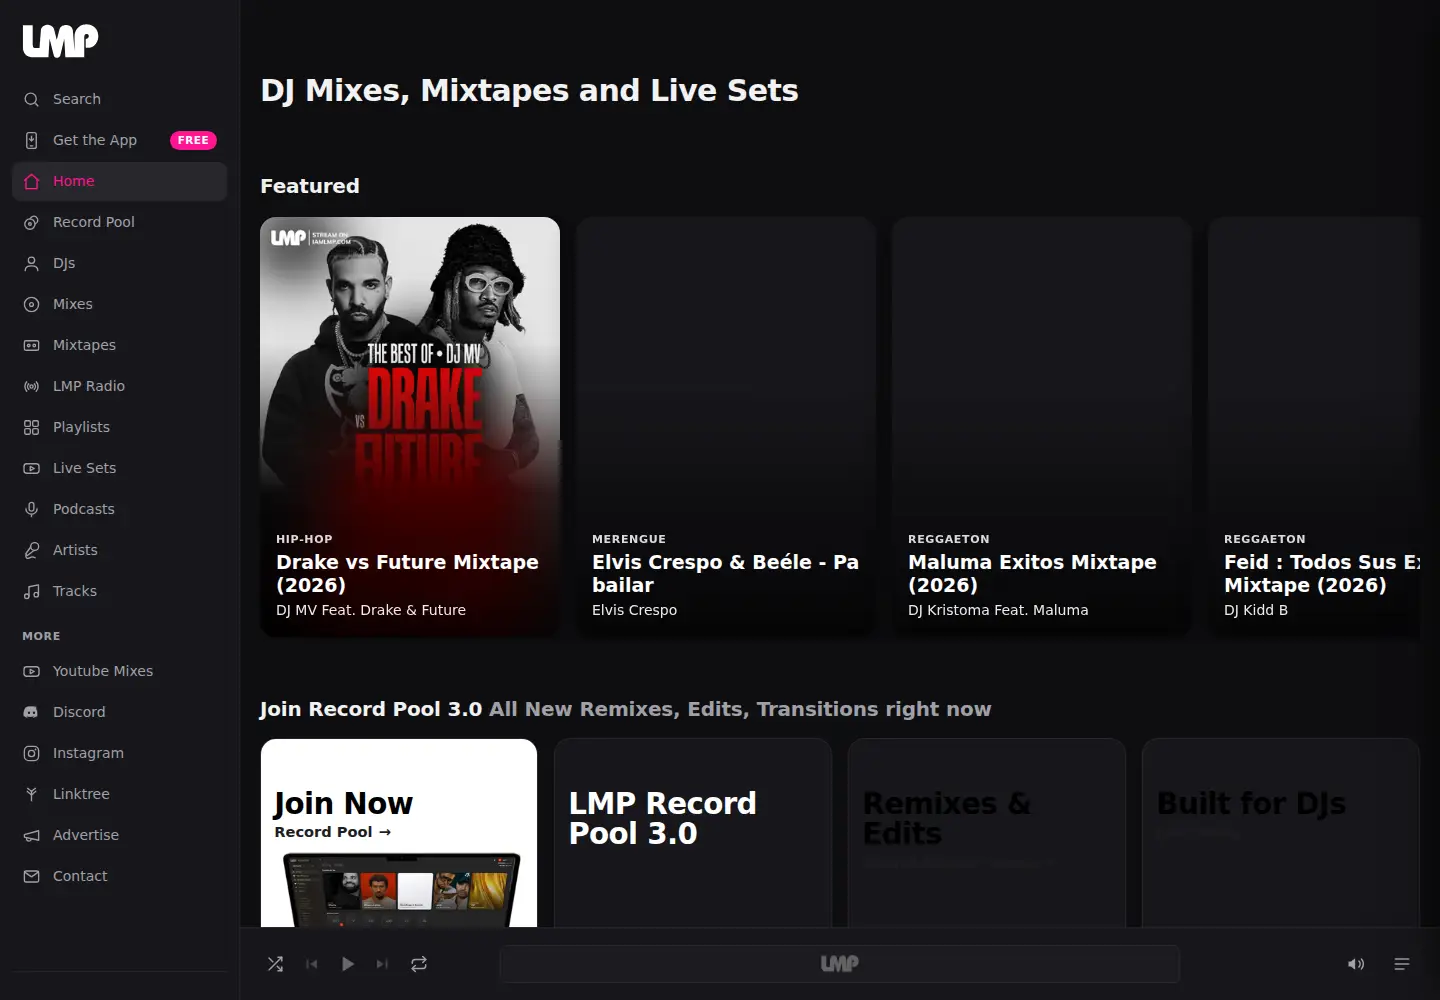Screen dimensions: 1440x1000
Task: Open the LMP Record Pool 3.0 card
Action: pyautogui.click(x=693, y=833)
